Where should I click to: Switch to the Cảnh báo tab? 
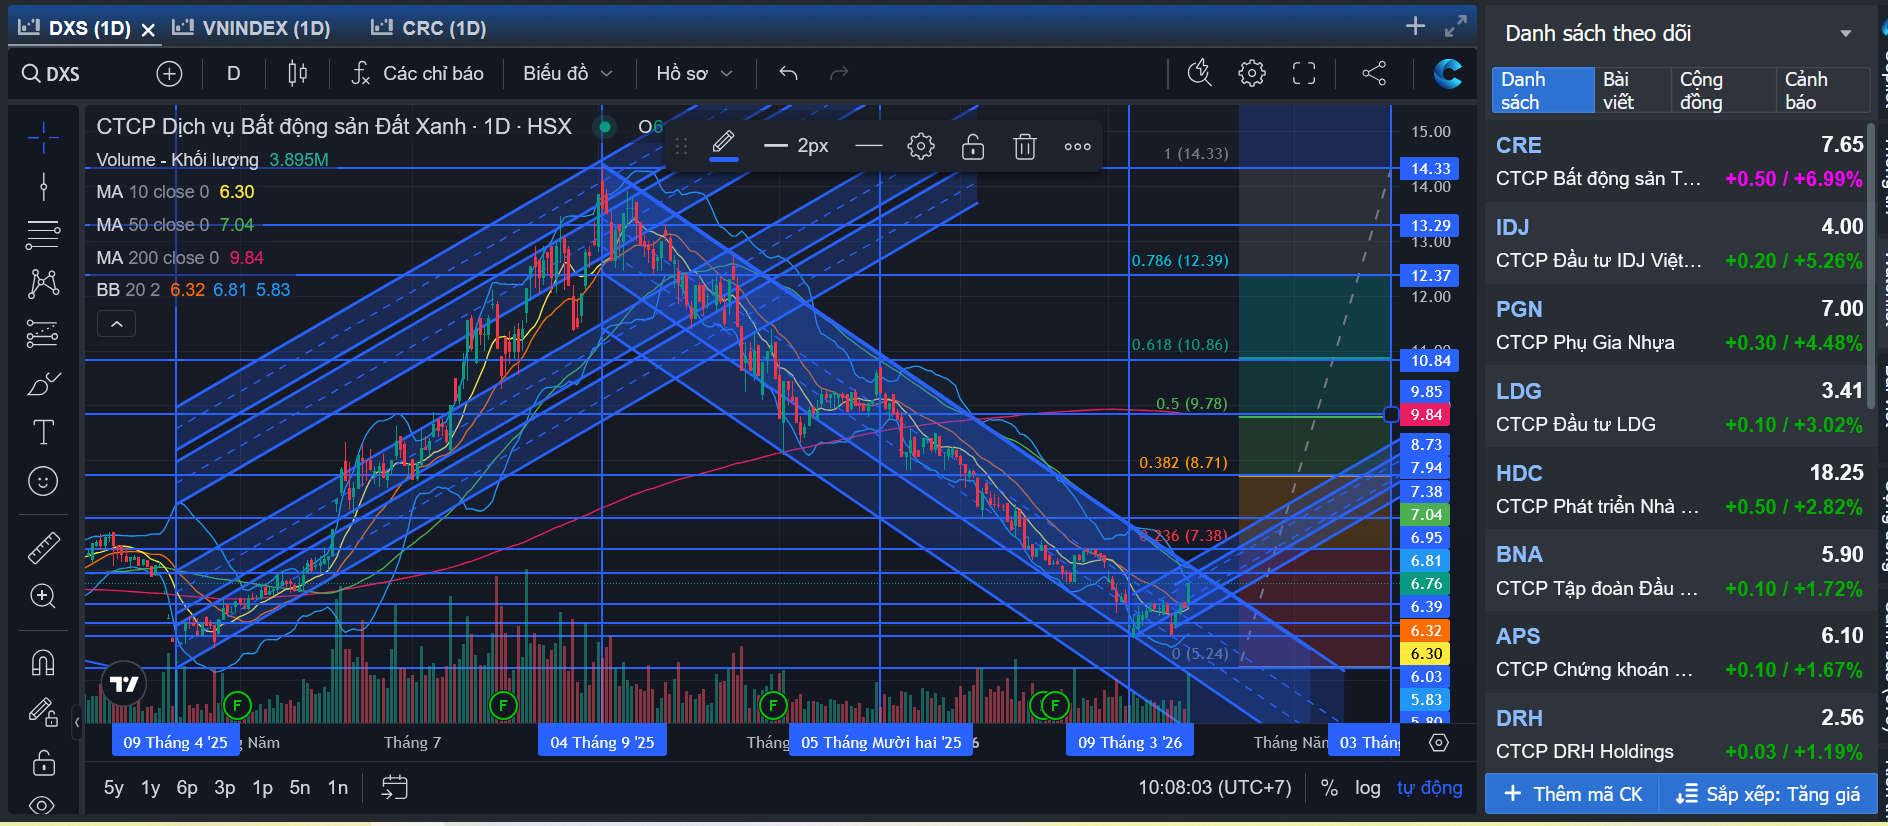(1822, 91)
